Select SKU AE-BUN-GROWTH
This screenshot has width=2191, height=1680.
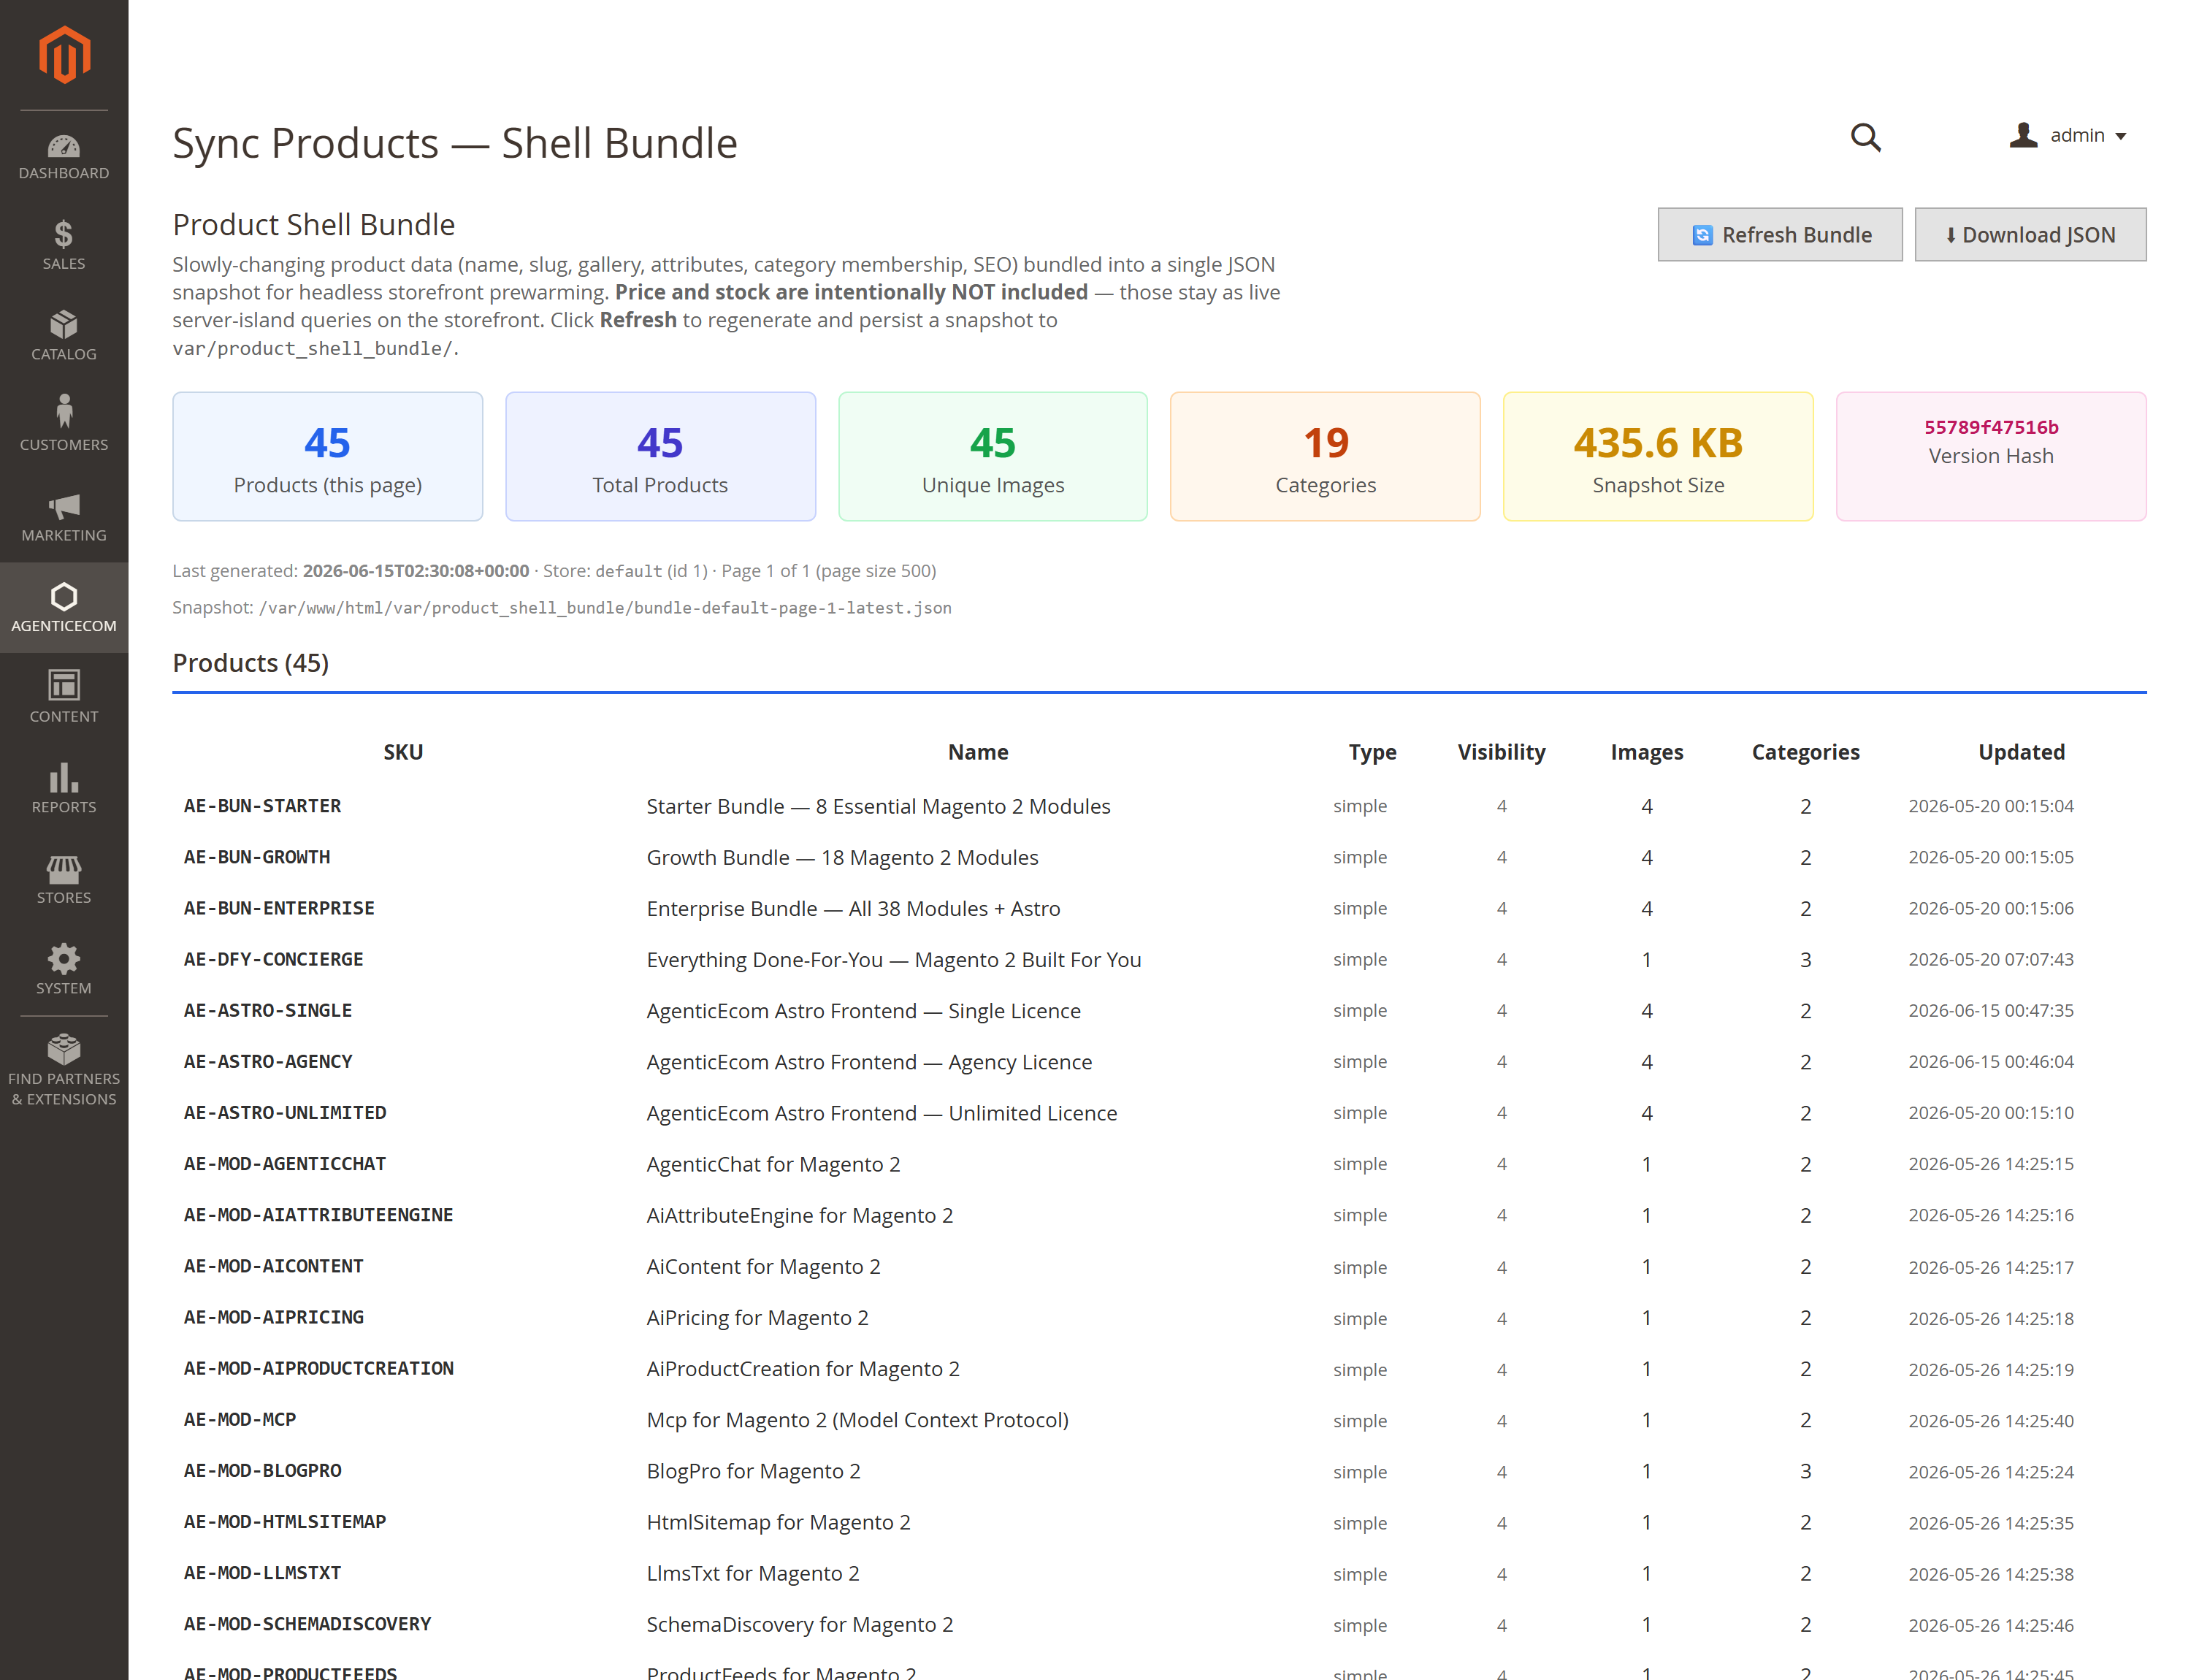click(x=256, y=857)
